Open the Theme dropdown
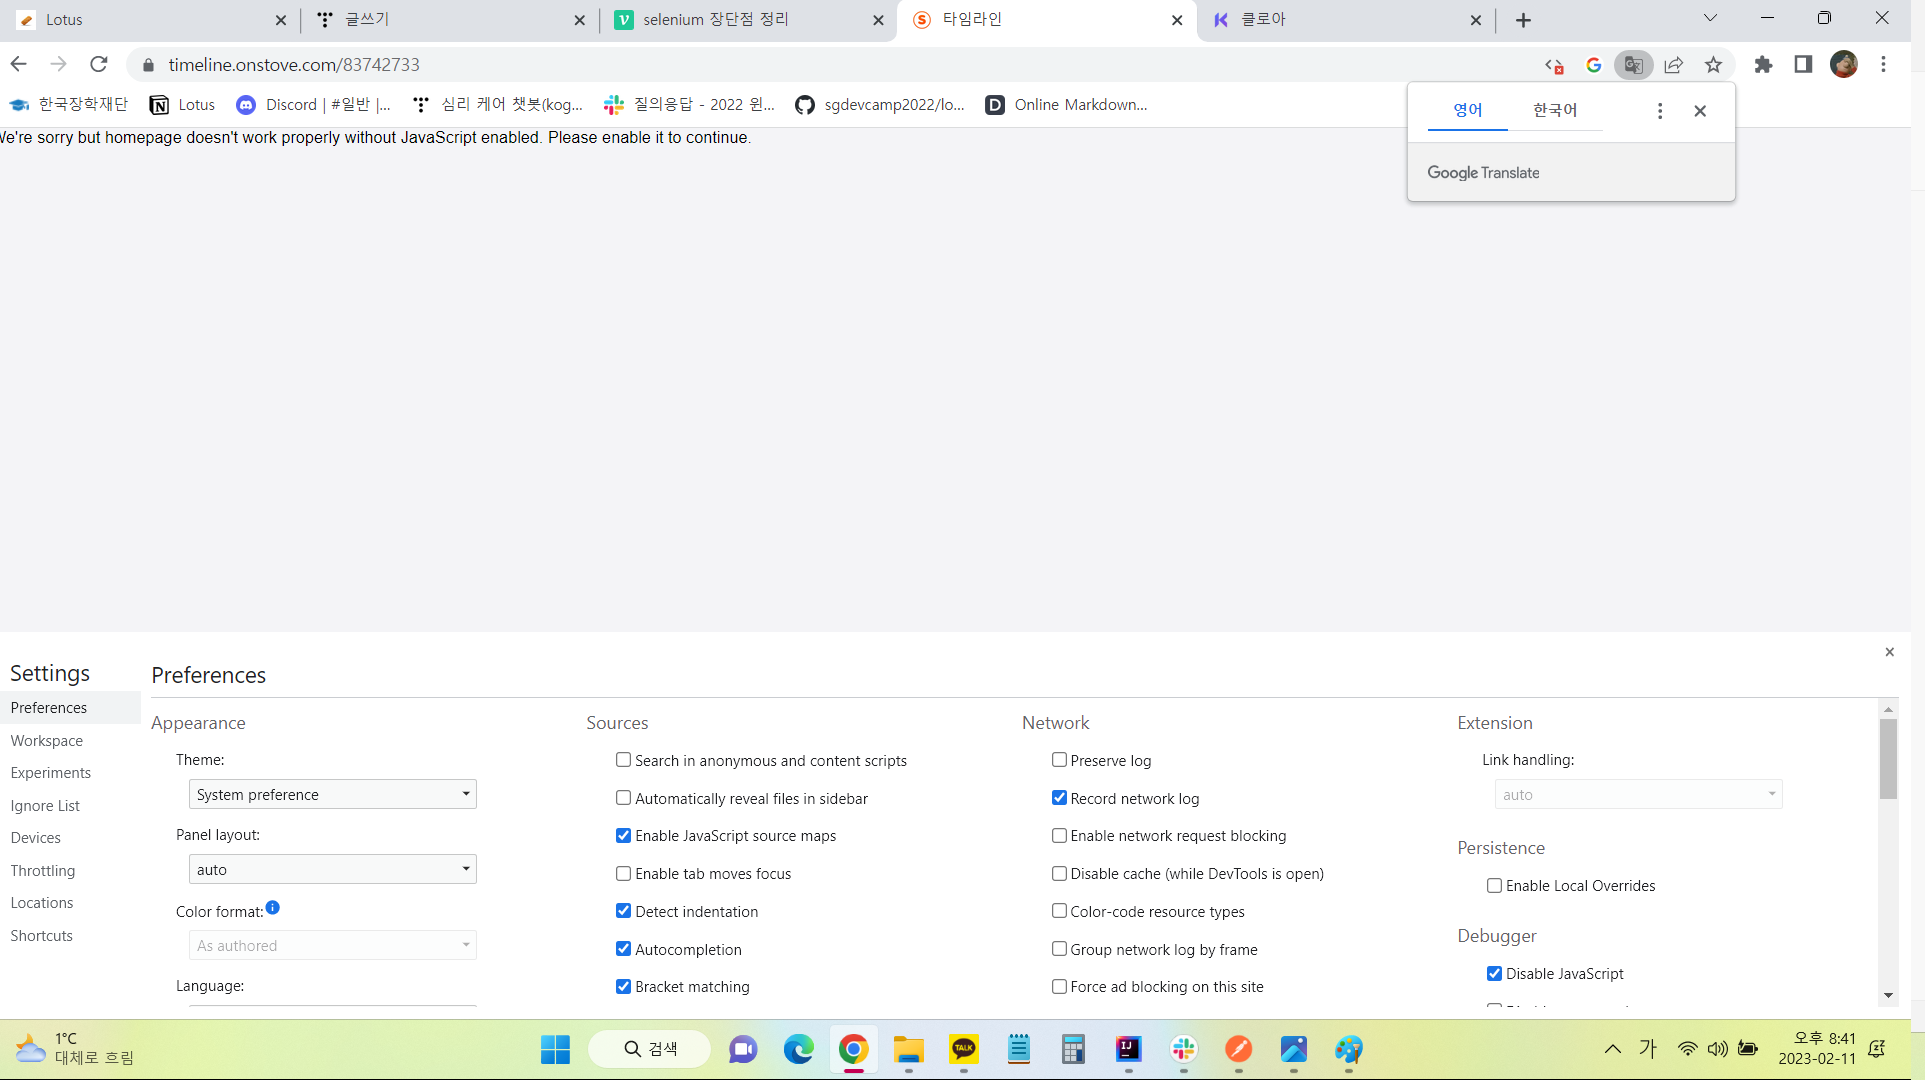 (332, 794)
